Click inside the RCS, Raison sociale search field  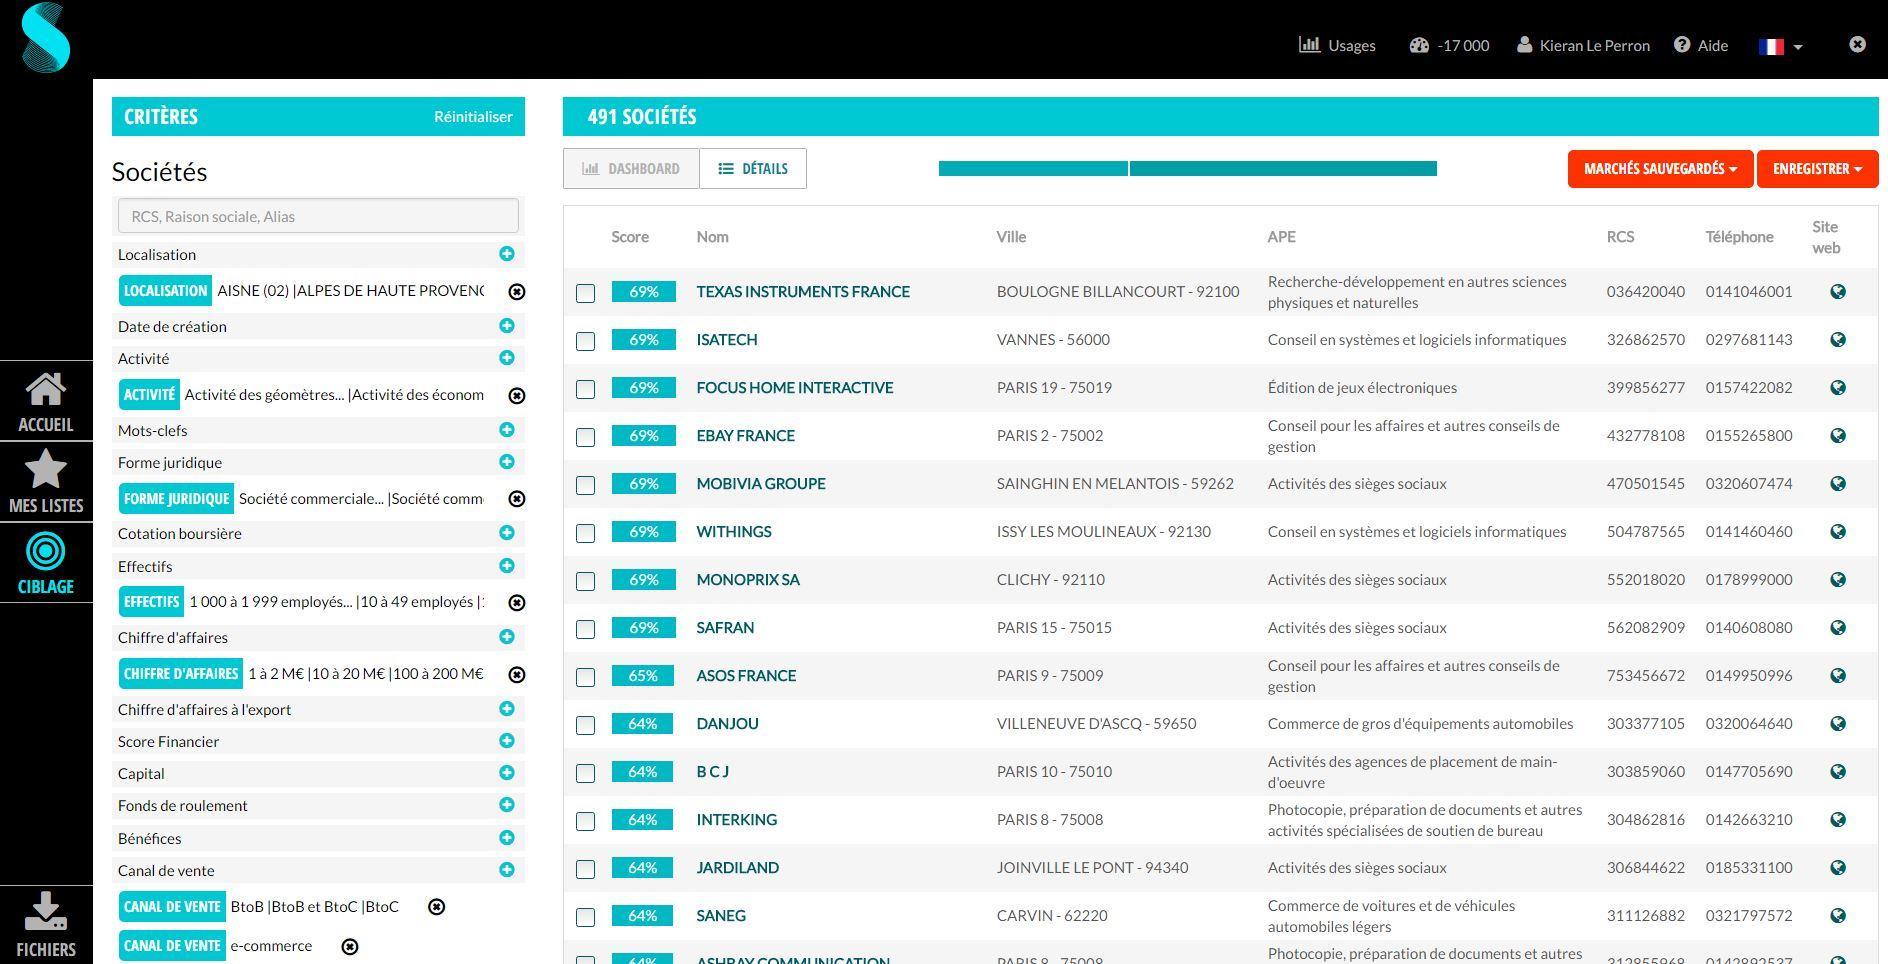[x=317, y=215]
